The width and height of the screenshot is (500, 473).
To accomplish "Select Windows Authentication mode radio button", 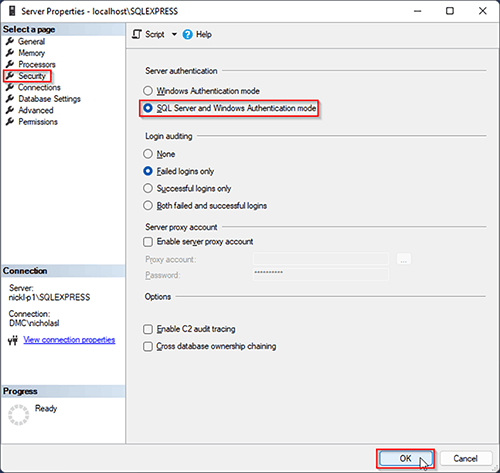I will coord(148,91).
